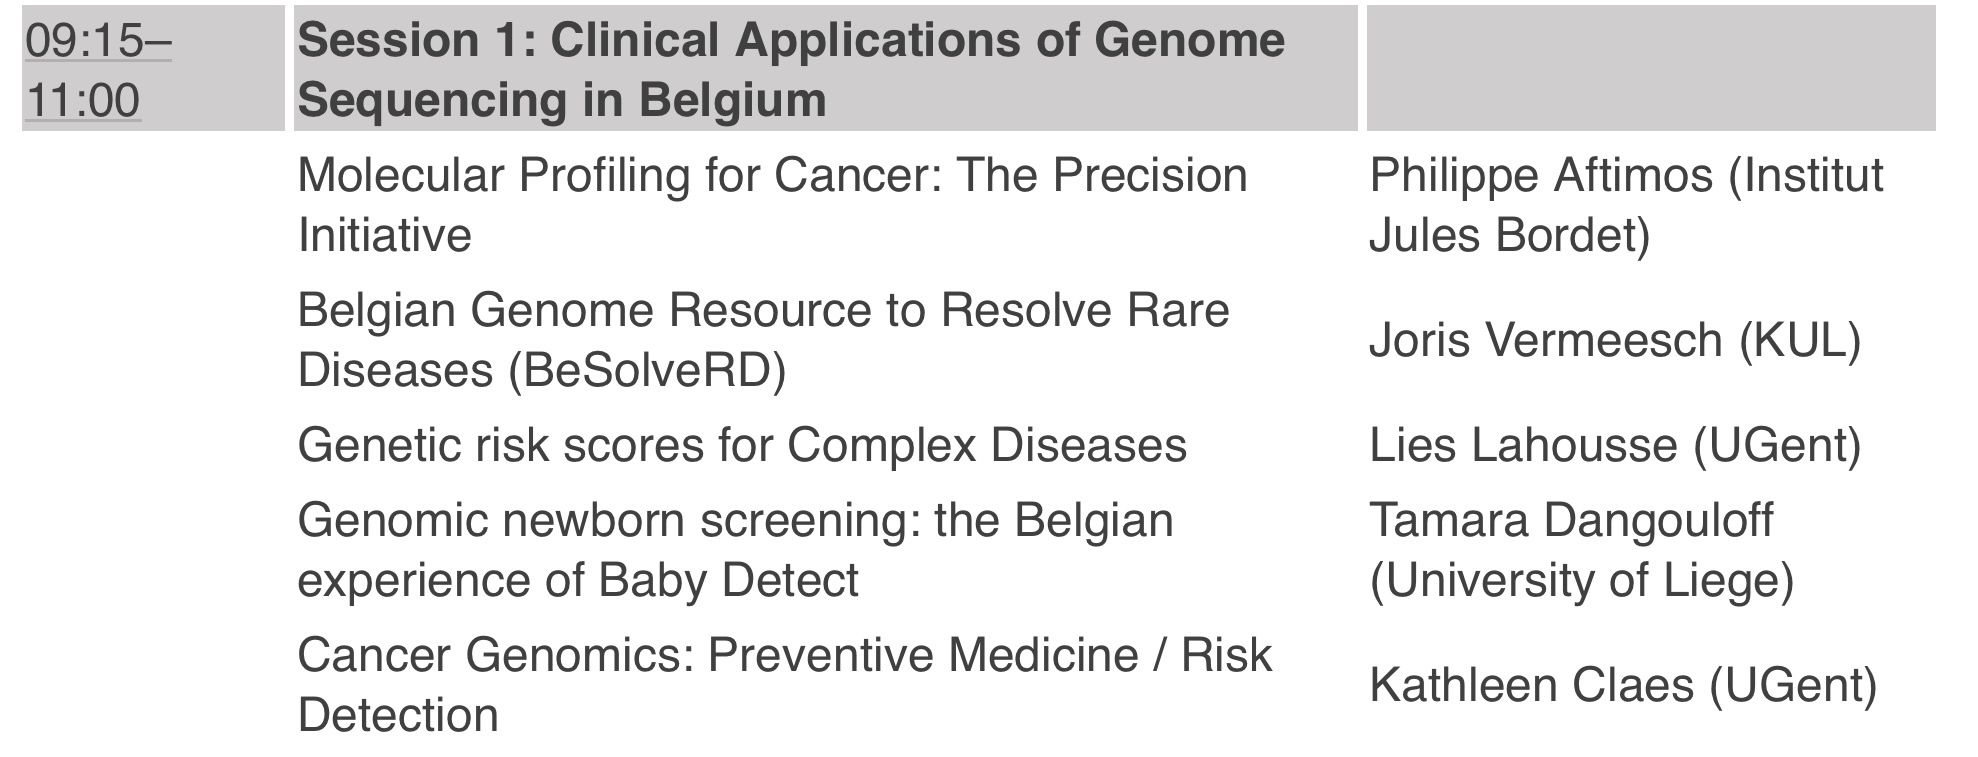This screenshot has height=757, width=1978.
Task: Click the empty gray header cell on right
Action: tap(1651, 68)
